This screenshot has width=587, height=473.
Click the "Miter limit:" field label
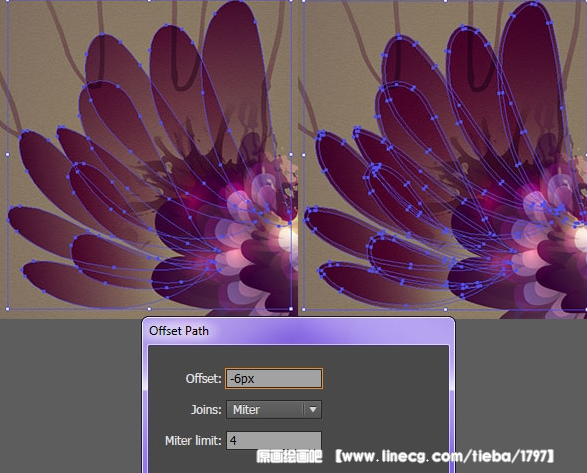coord(193,440)
